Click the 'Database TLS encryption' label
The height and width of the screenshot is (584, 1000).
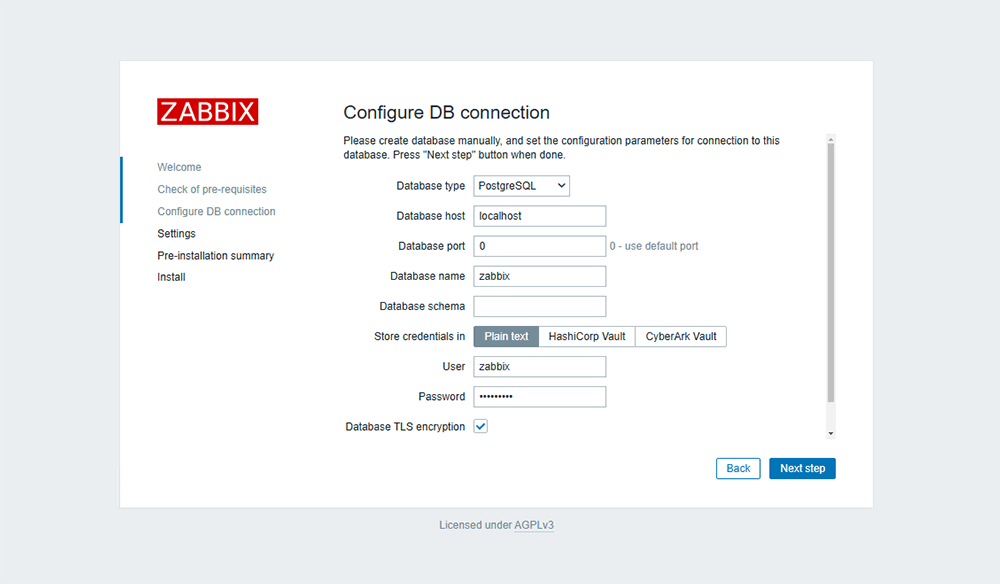pyautogui.click(x=405, y=427)
